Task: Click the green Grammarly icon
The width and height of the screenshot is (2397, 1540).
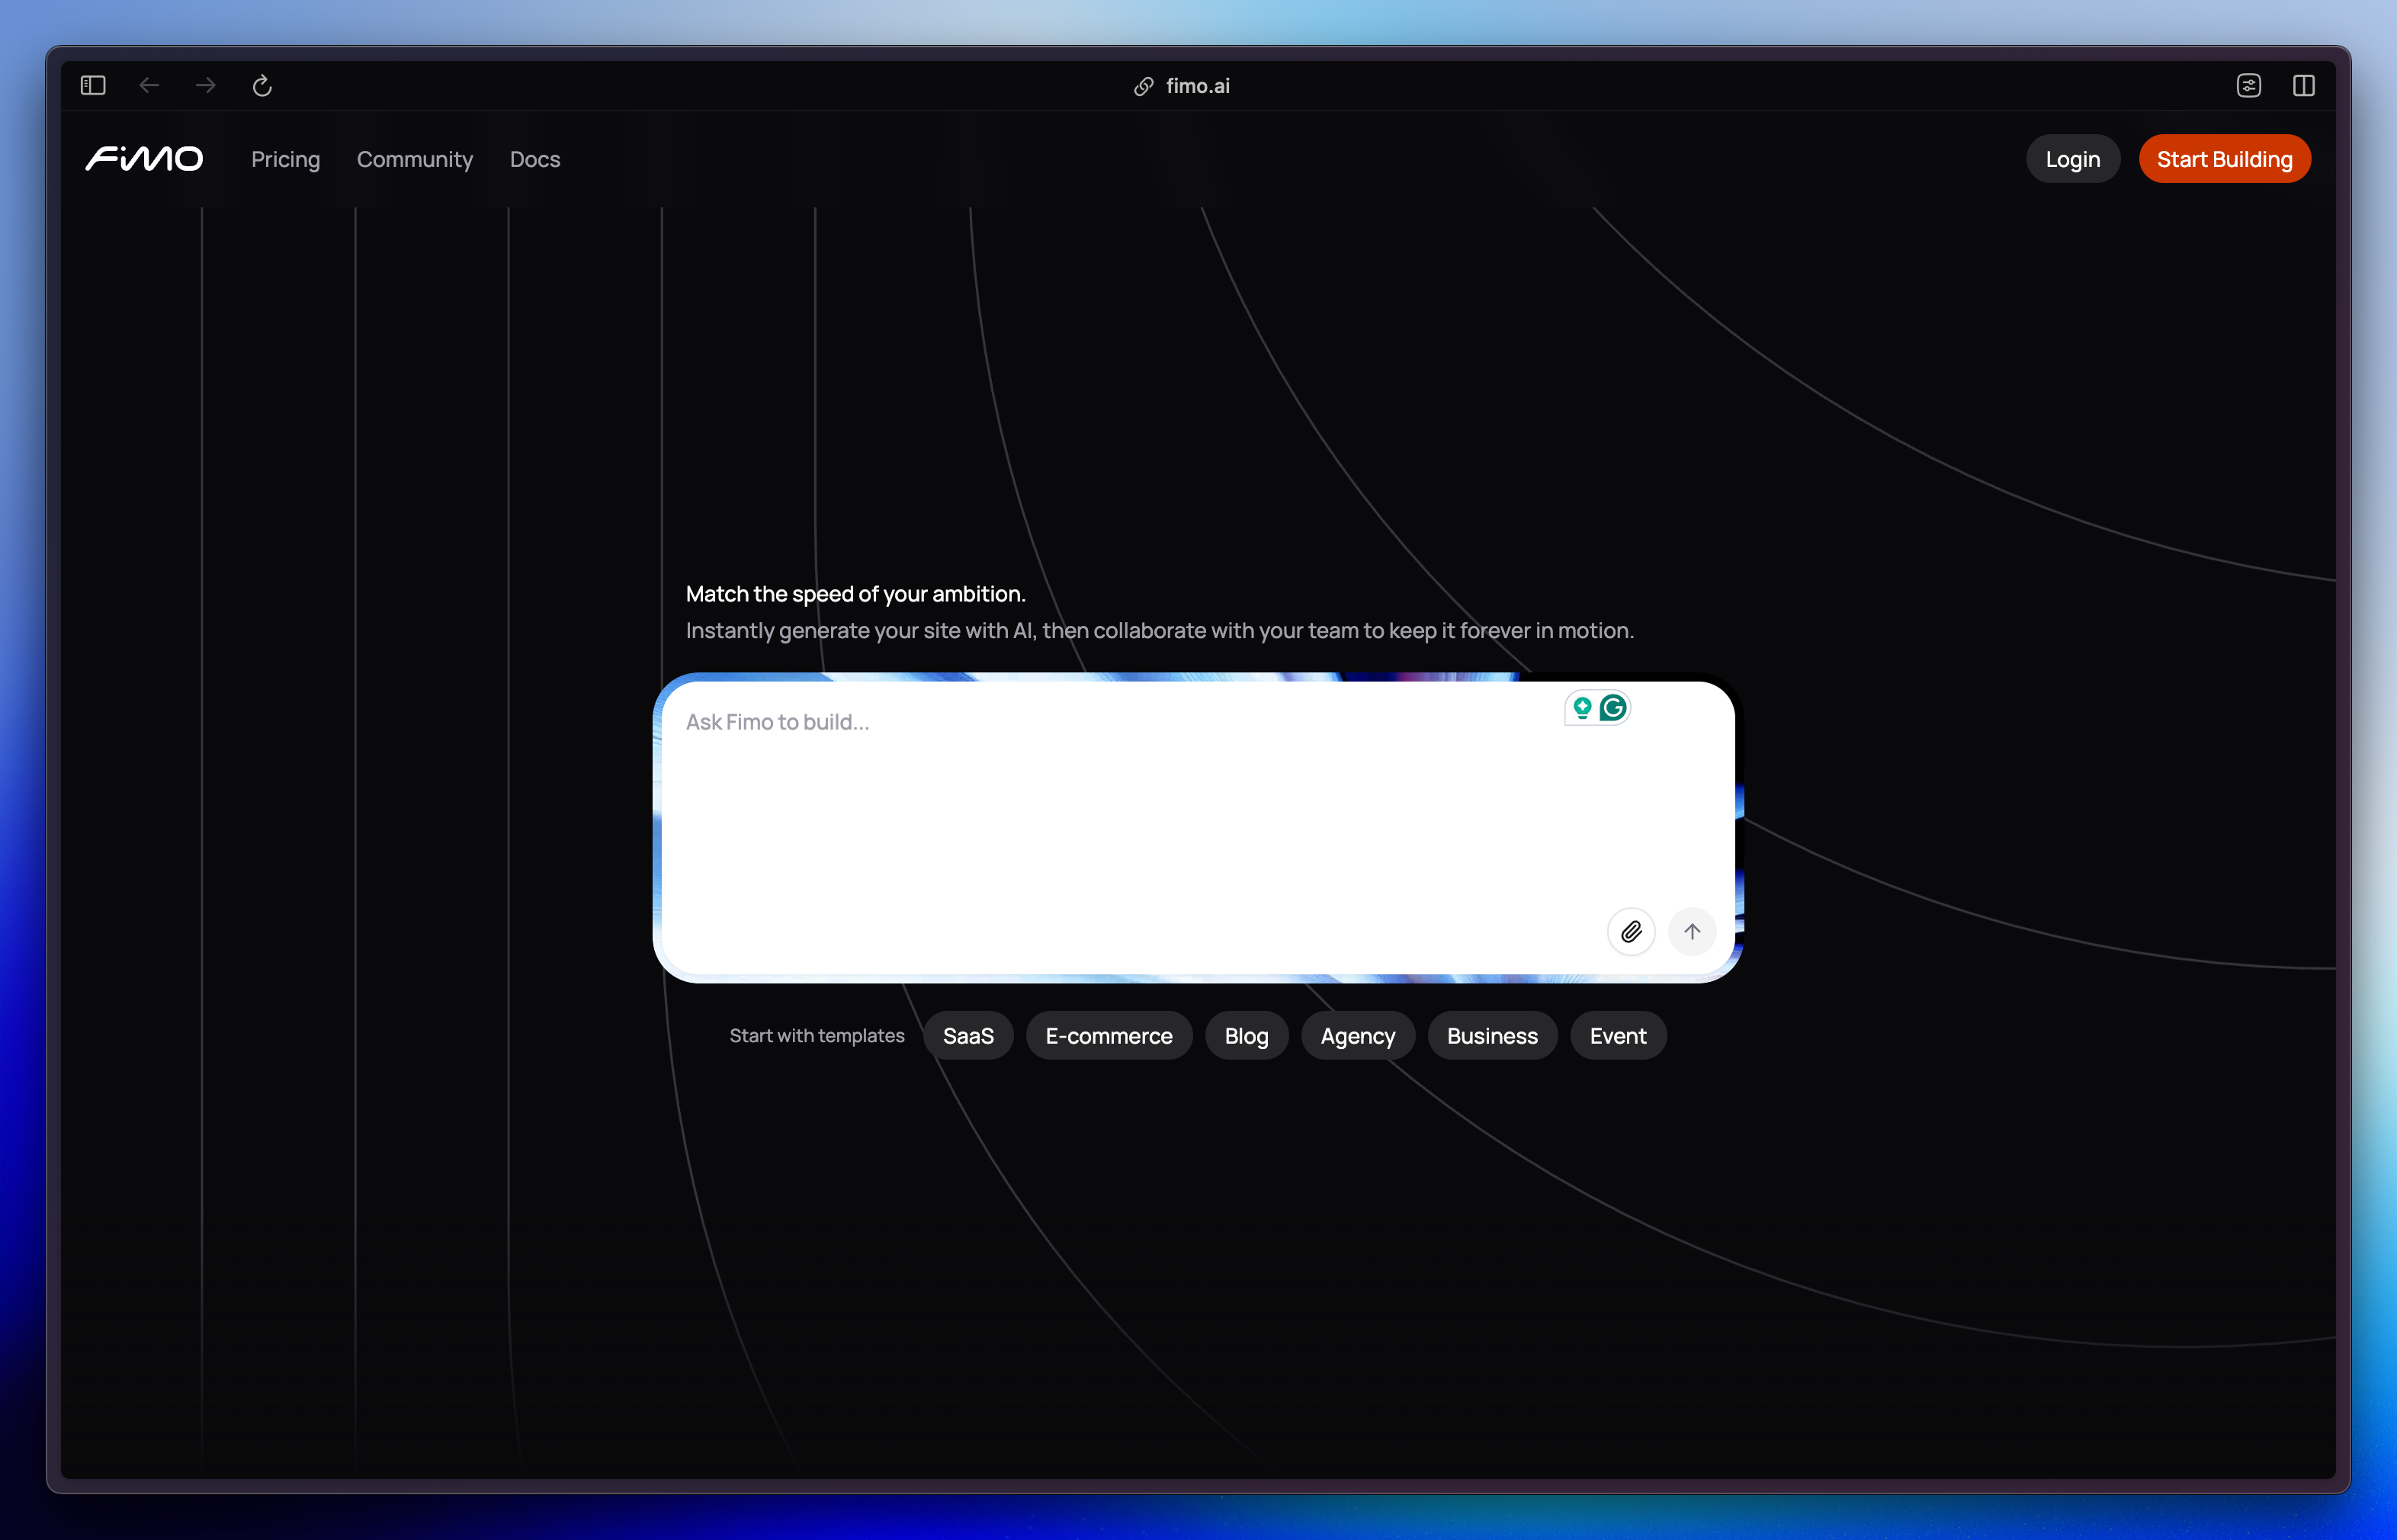Action: click(1613, 708)
